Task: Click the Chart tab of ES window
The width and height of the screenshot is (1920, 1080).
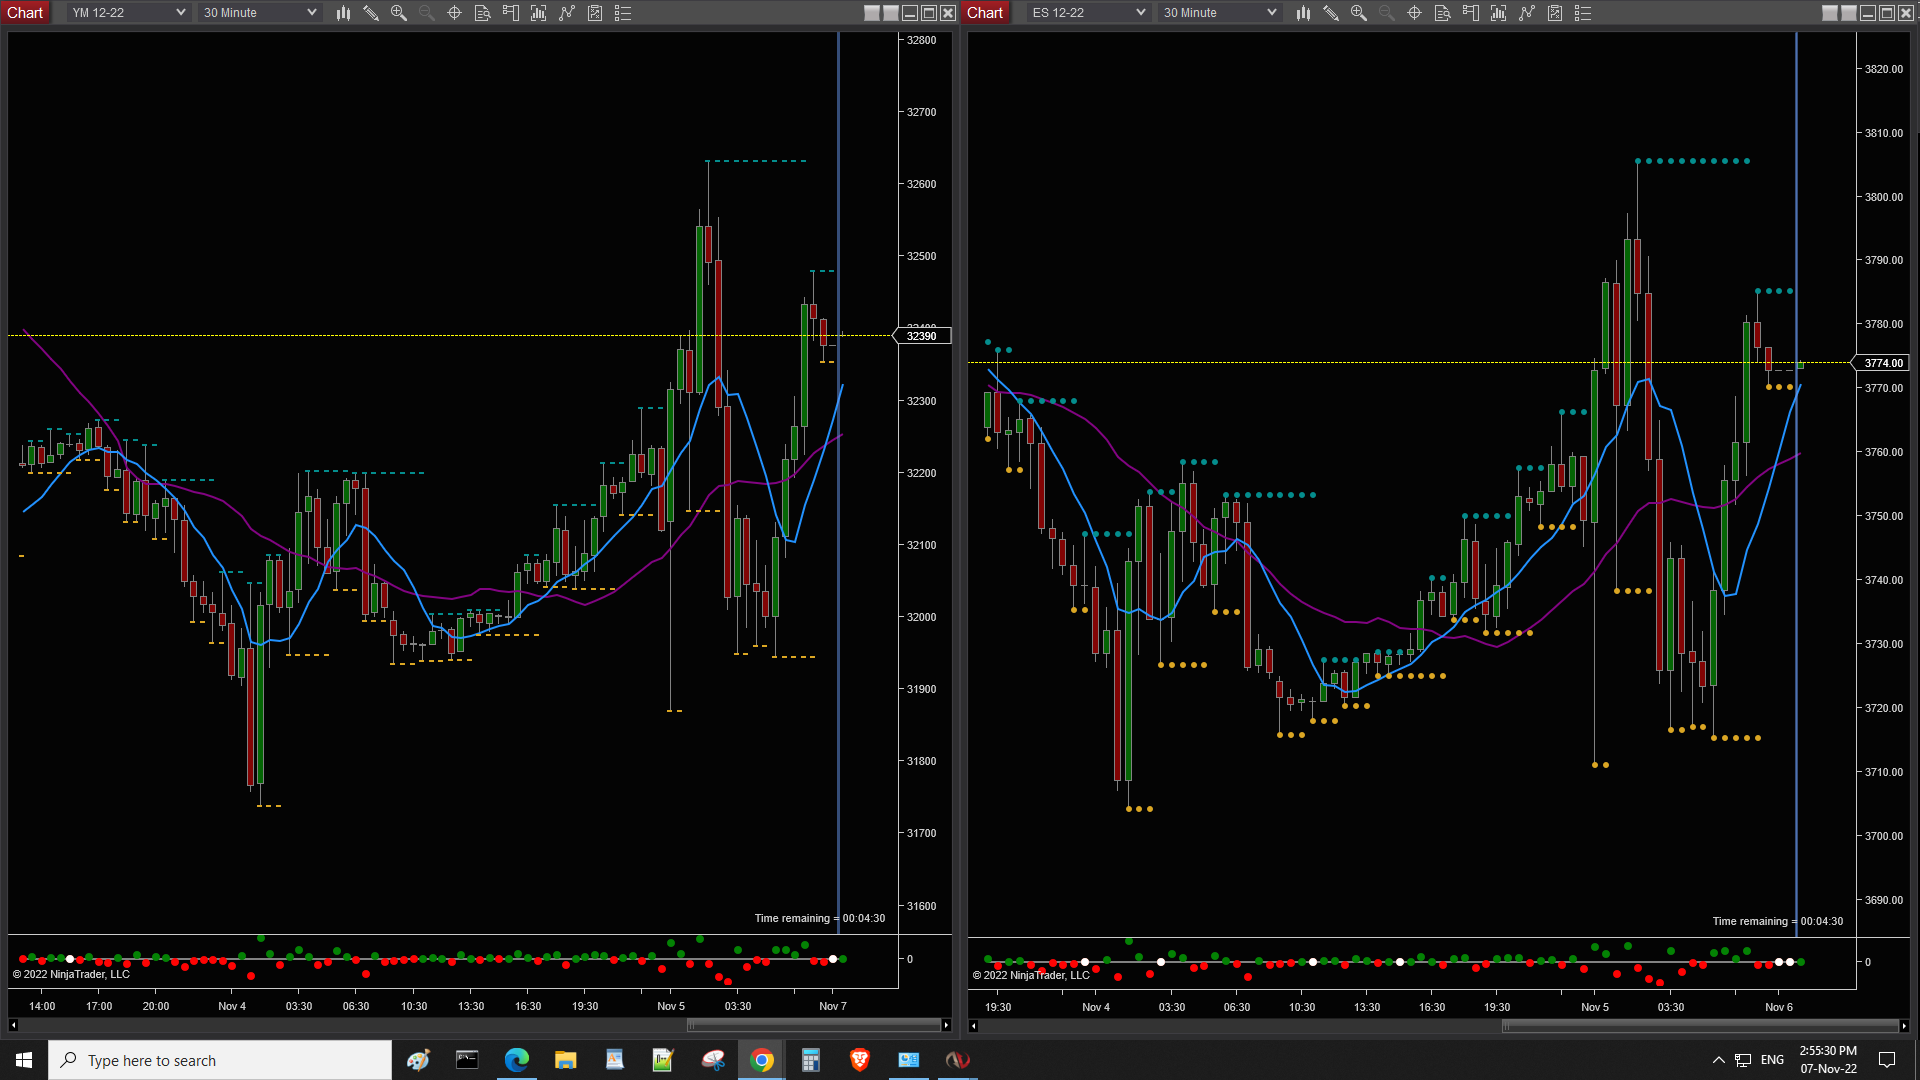Action: (985, 13)
